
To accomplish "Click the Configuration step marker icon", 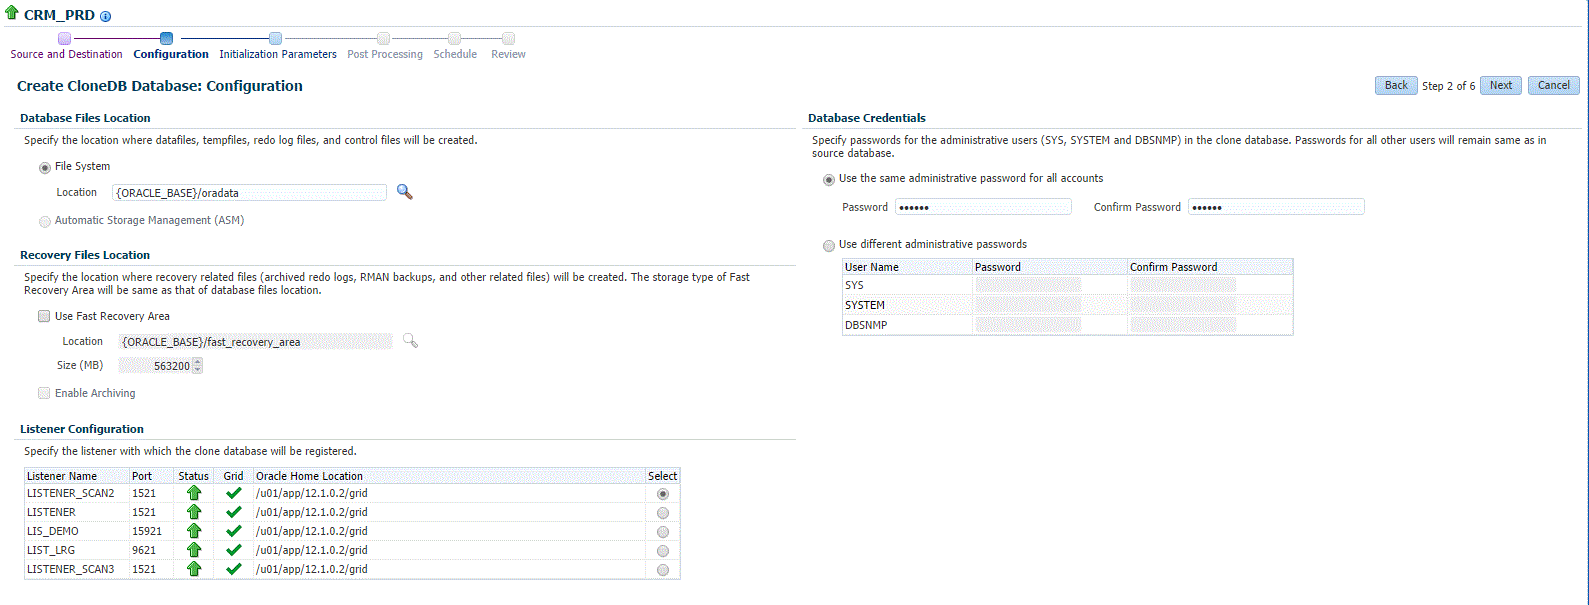I will [166, 39].
